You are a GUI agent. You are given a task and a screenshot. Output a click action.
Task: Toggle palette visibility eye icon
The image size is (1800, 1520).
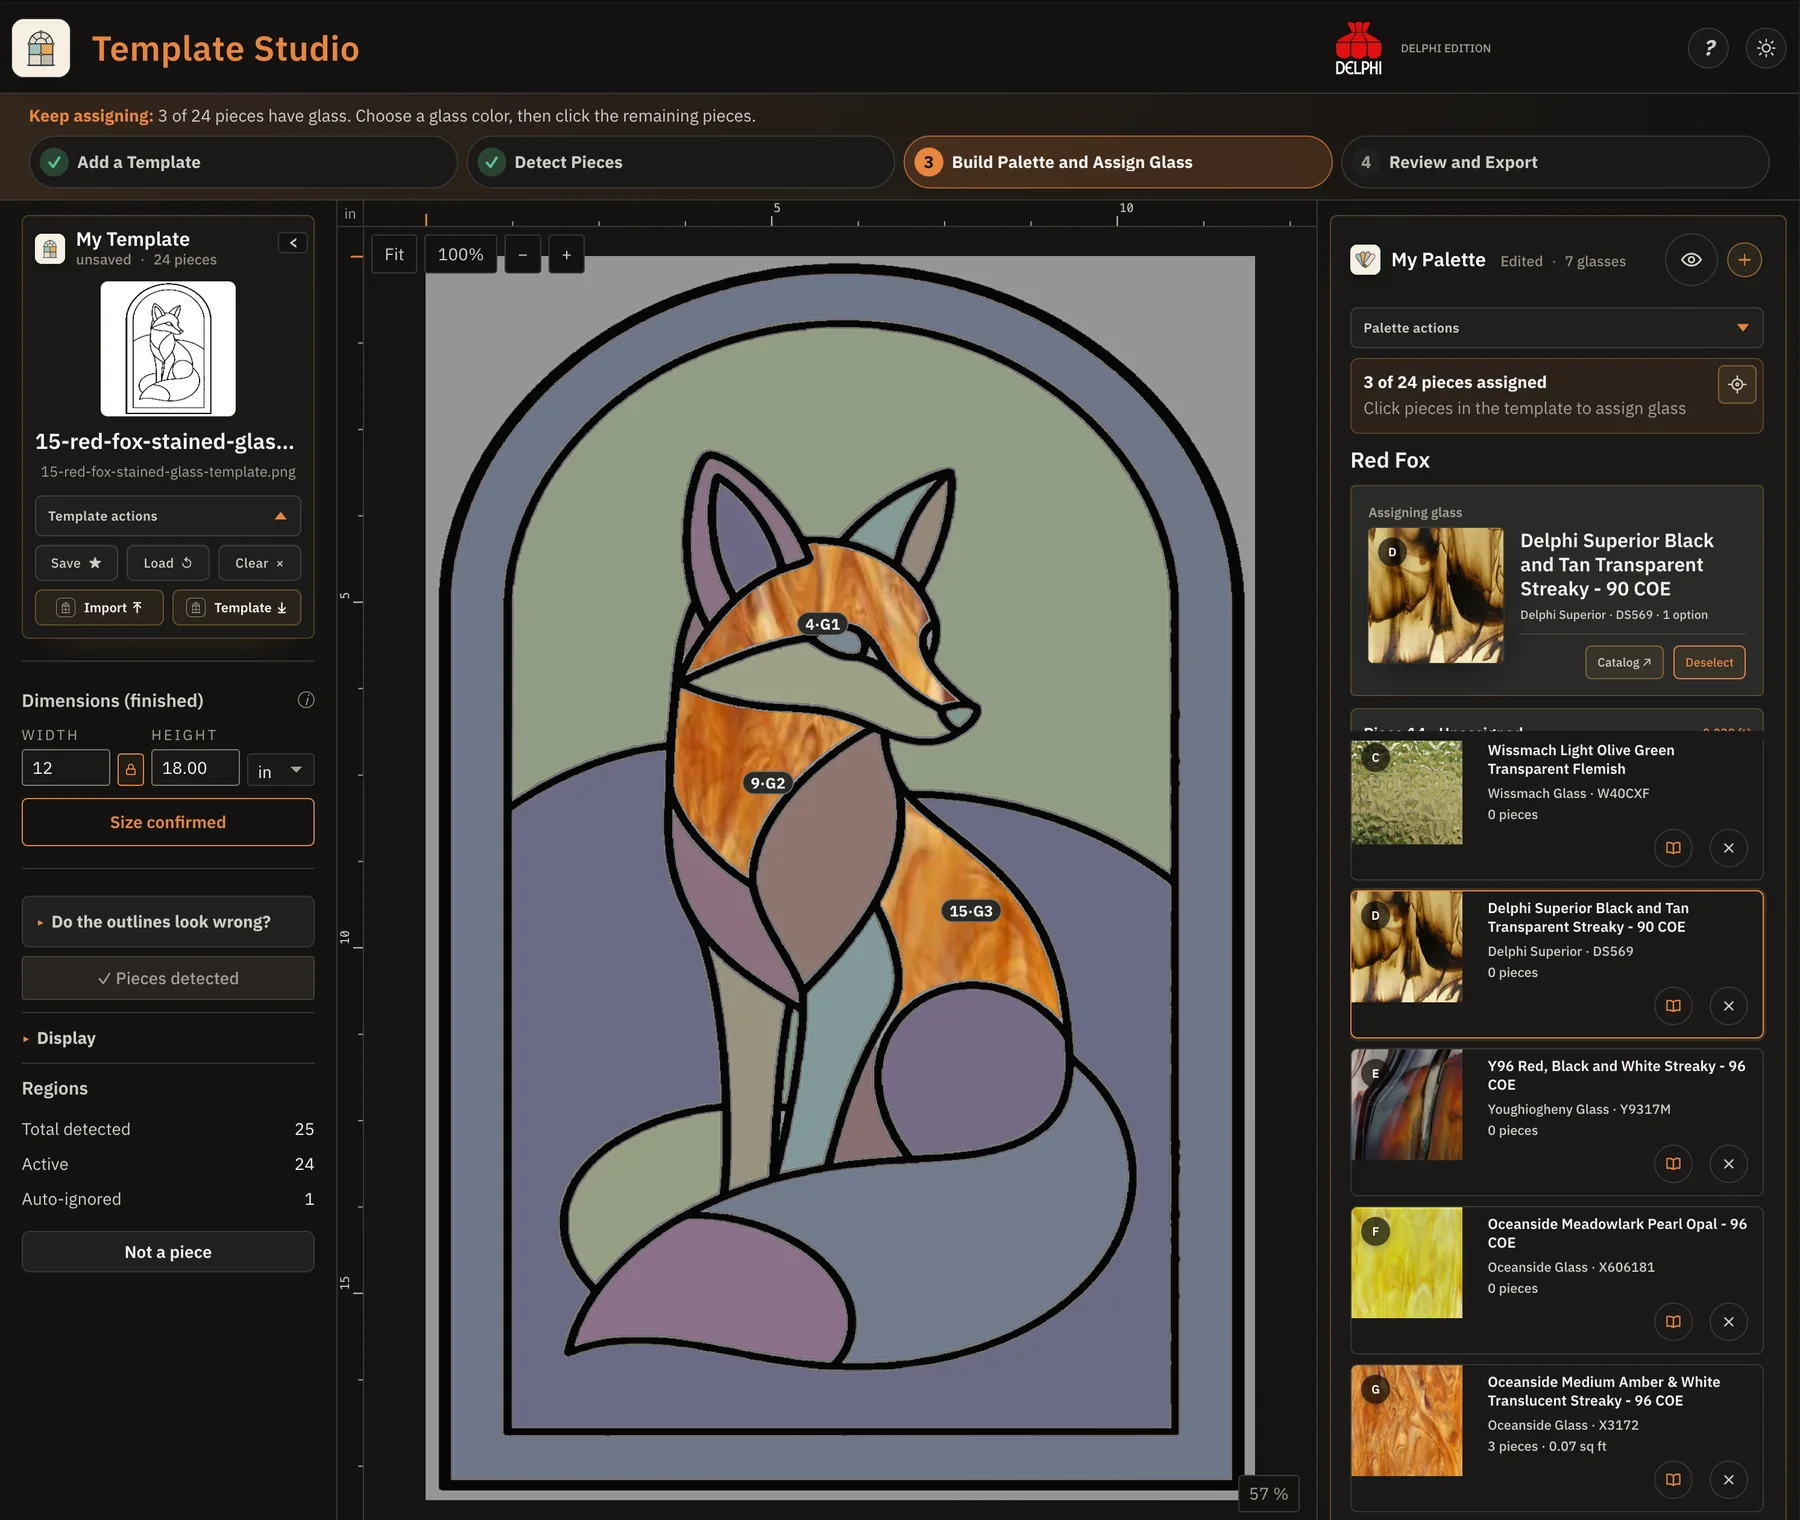point(1691,260)
